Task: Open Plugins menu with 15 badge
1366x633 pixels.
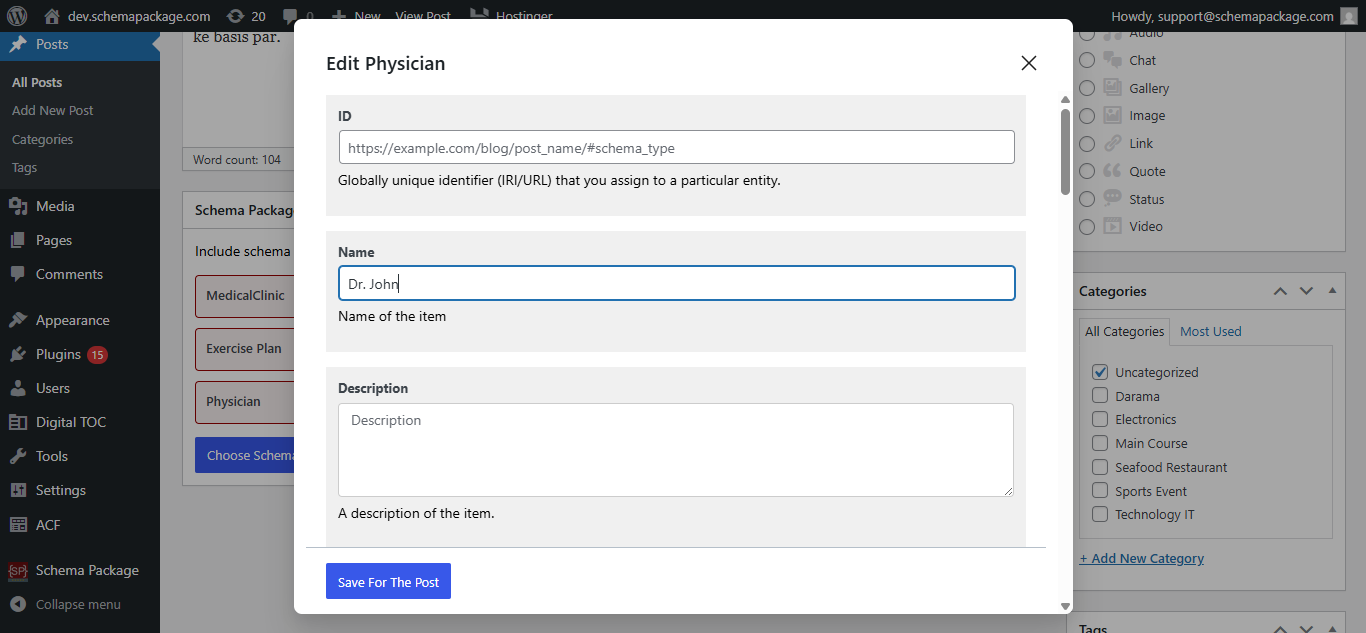Action: (x=58, y=354)
